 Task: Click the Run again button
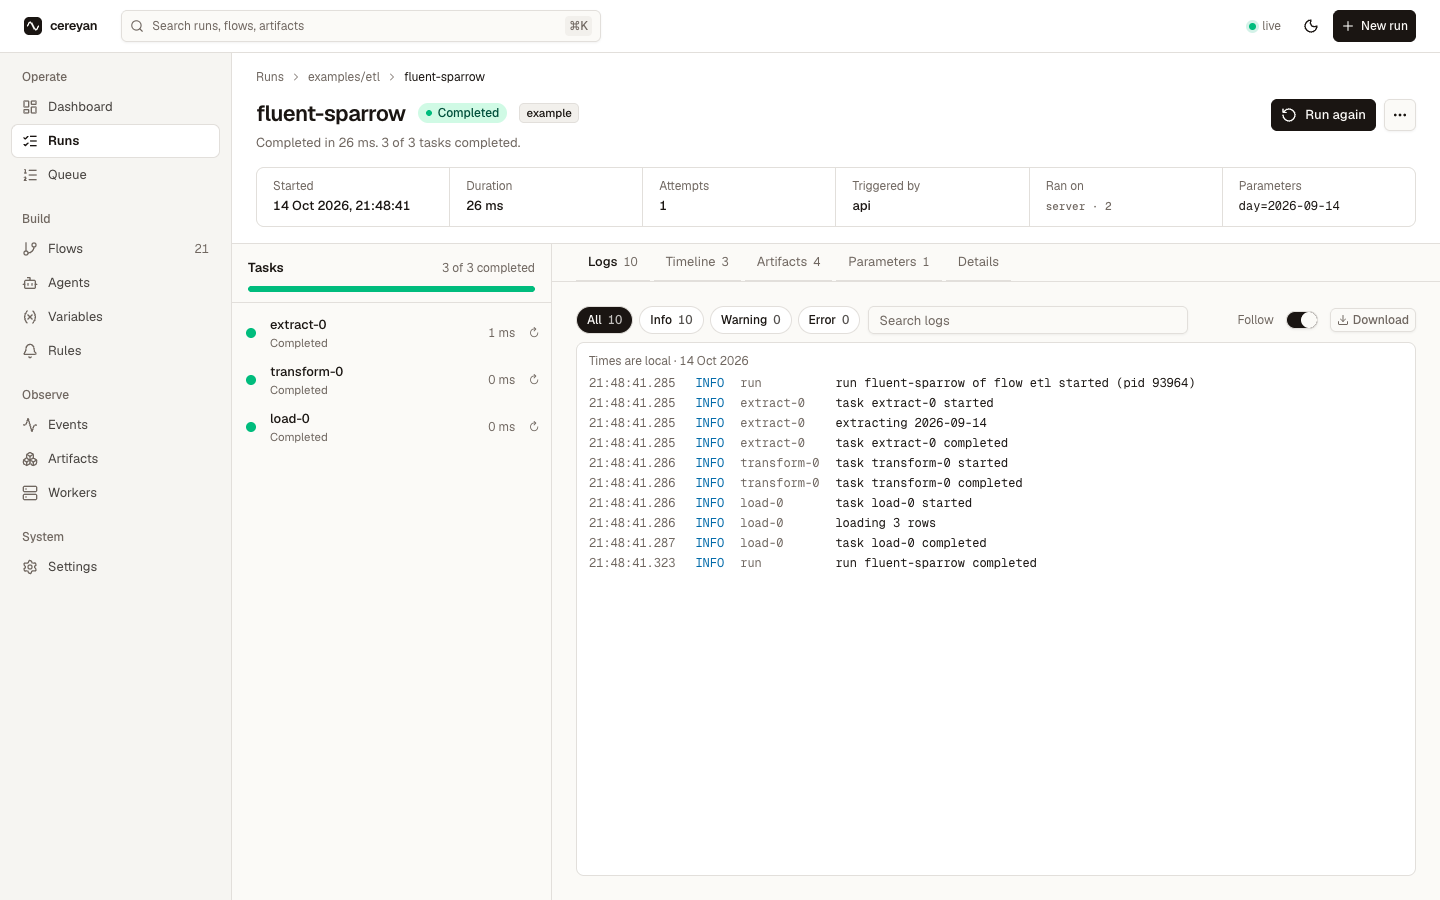tap(1323, 115)
